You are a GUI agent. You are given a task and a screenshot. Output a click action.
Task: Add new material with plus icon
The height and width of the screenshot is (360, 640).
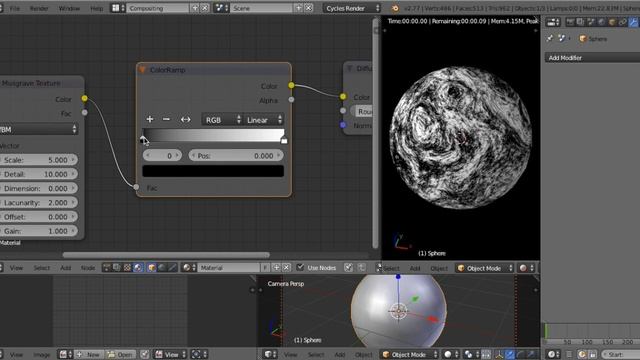pyautogui.click(x=276, y=268)
